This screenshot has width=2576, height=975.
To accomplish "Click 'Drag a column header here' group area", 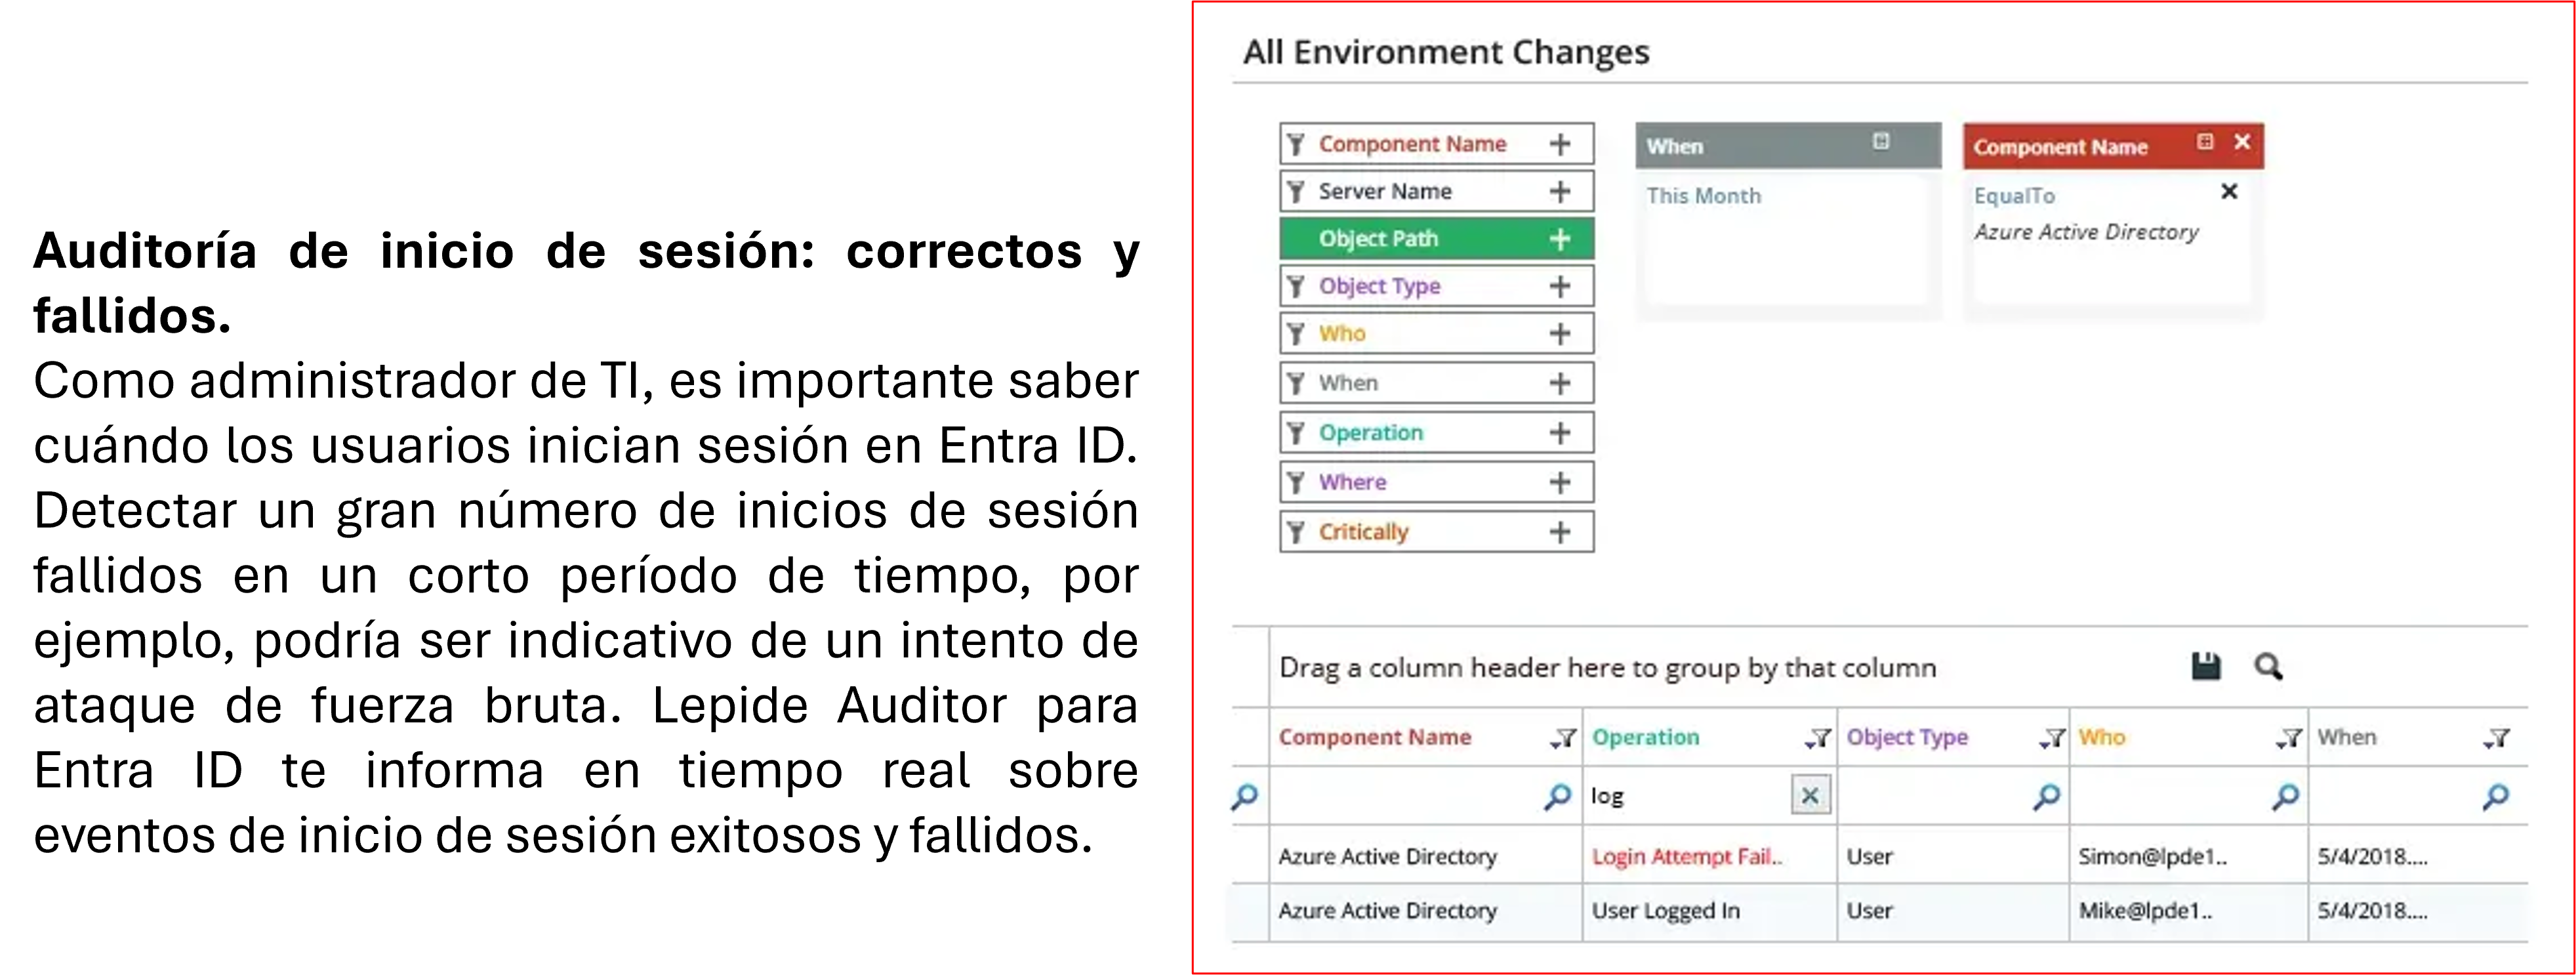I will 1607,667.
